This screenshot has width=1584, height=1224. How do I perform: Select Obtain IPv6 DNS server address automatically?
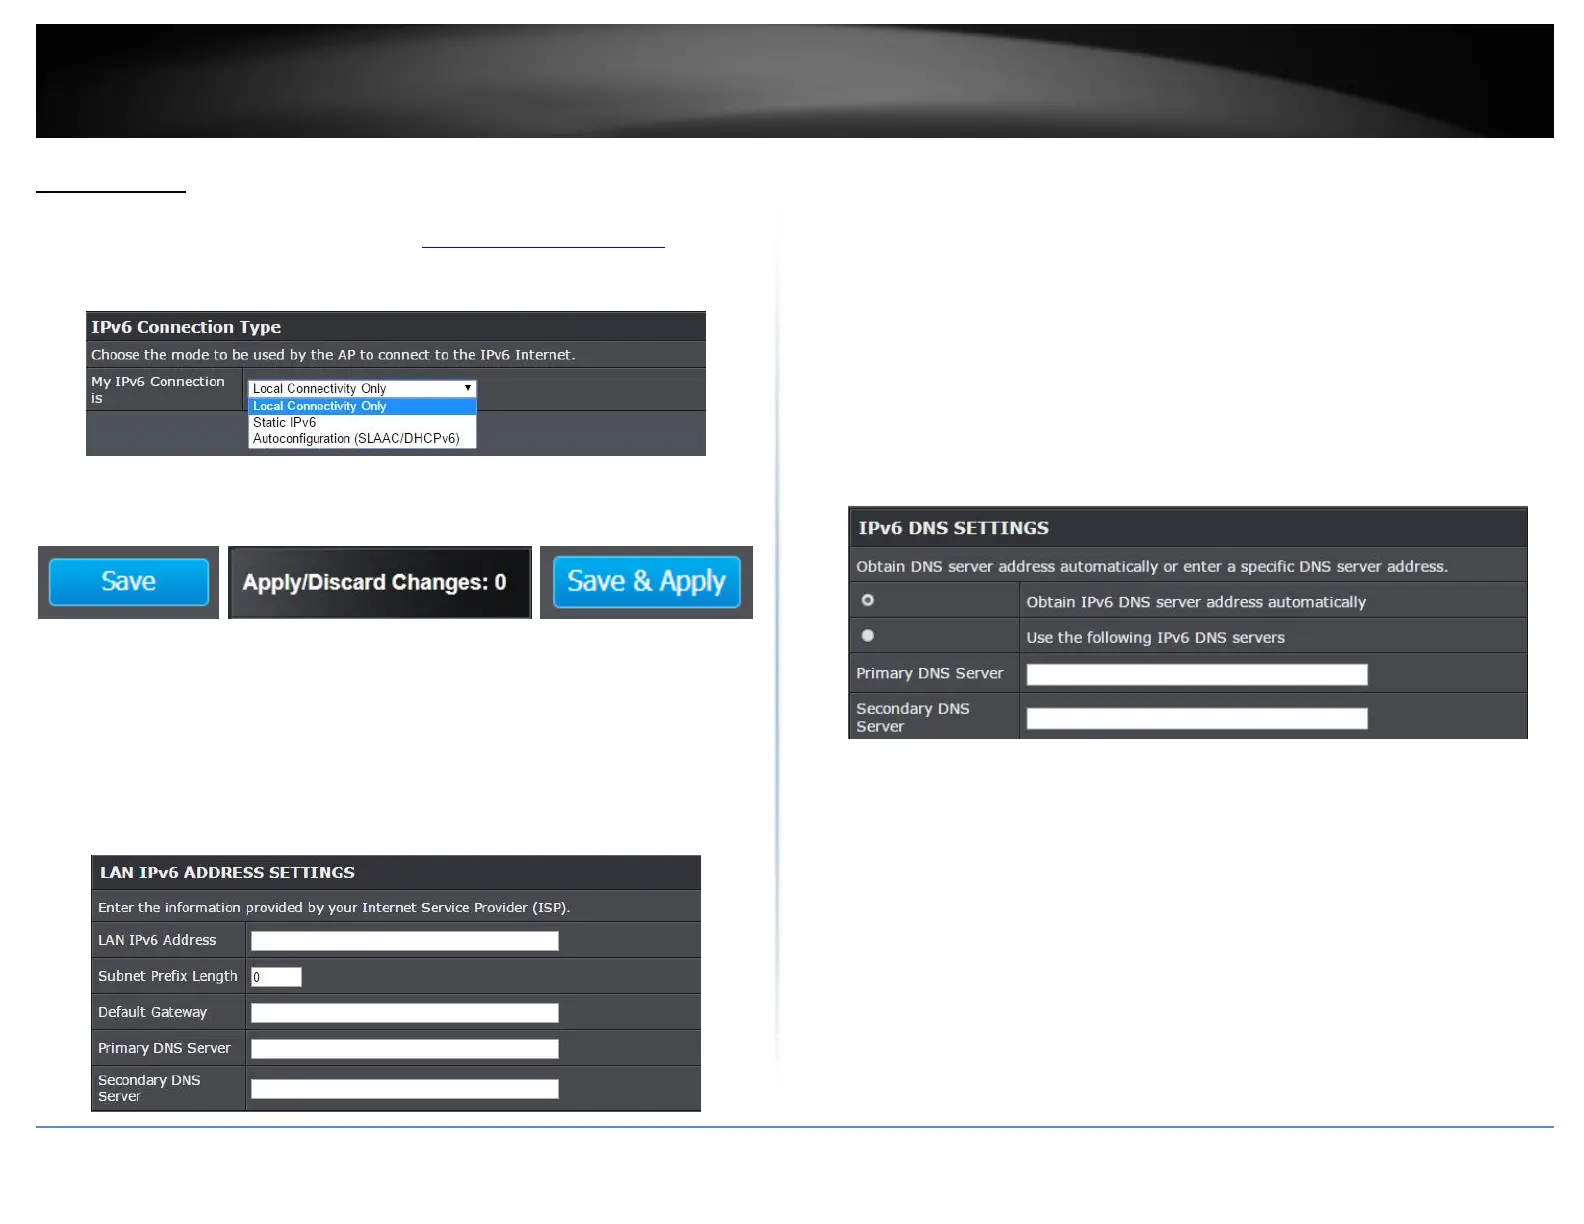[868, 600]
